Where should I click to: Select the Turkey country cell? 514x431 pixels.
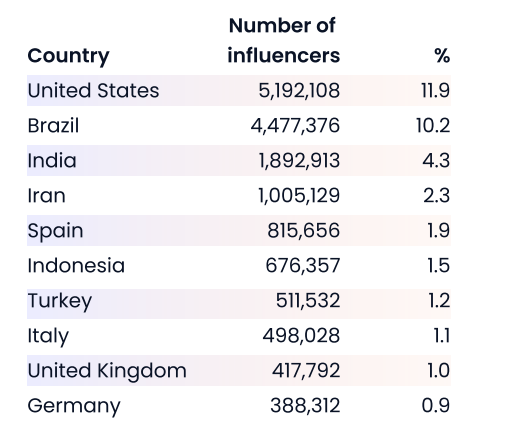[x=60, y=301]
